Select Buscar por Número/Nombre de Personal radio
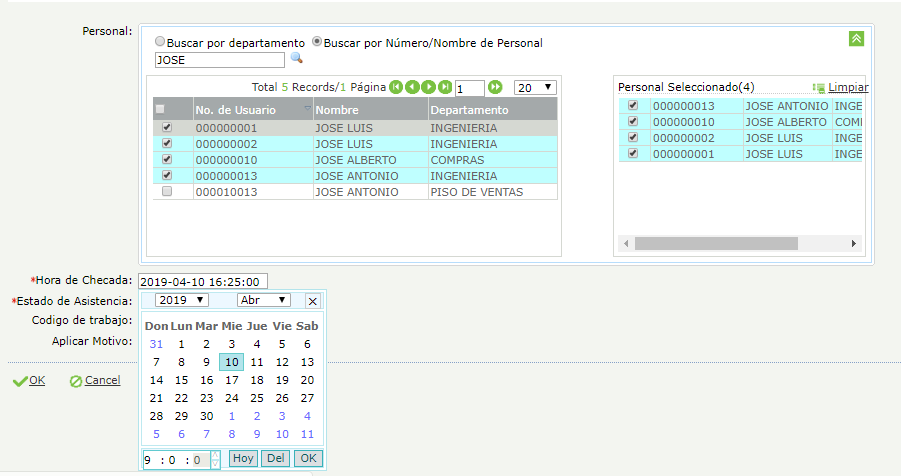Image resolution: width=901 pixels, height=476 pixels. click(317, 41)
